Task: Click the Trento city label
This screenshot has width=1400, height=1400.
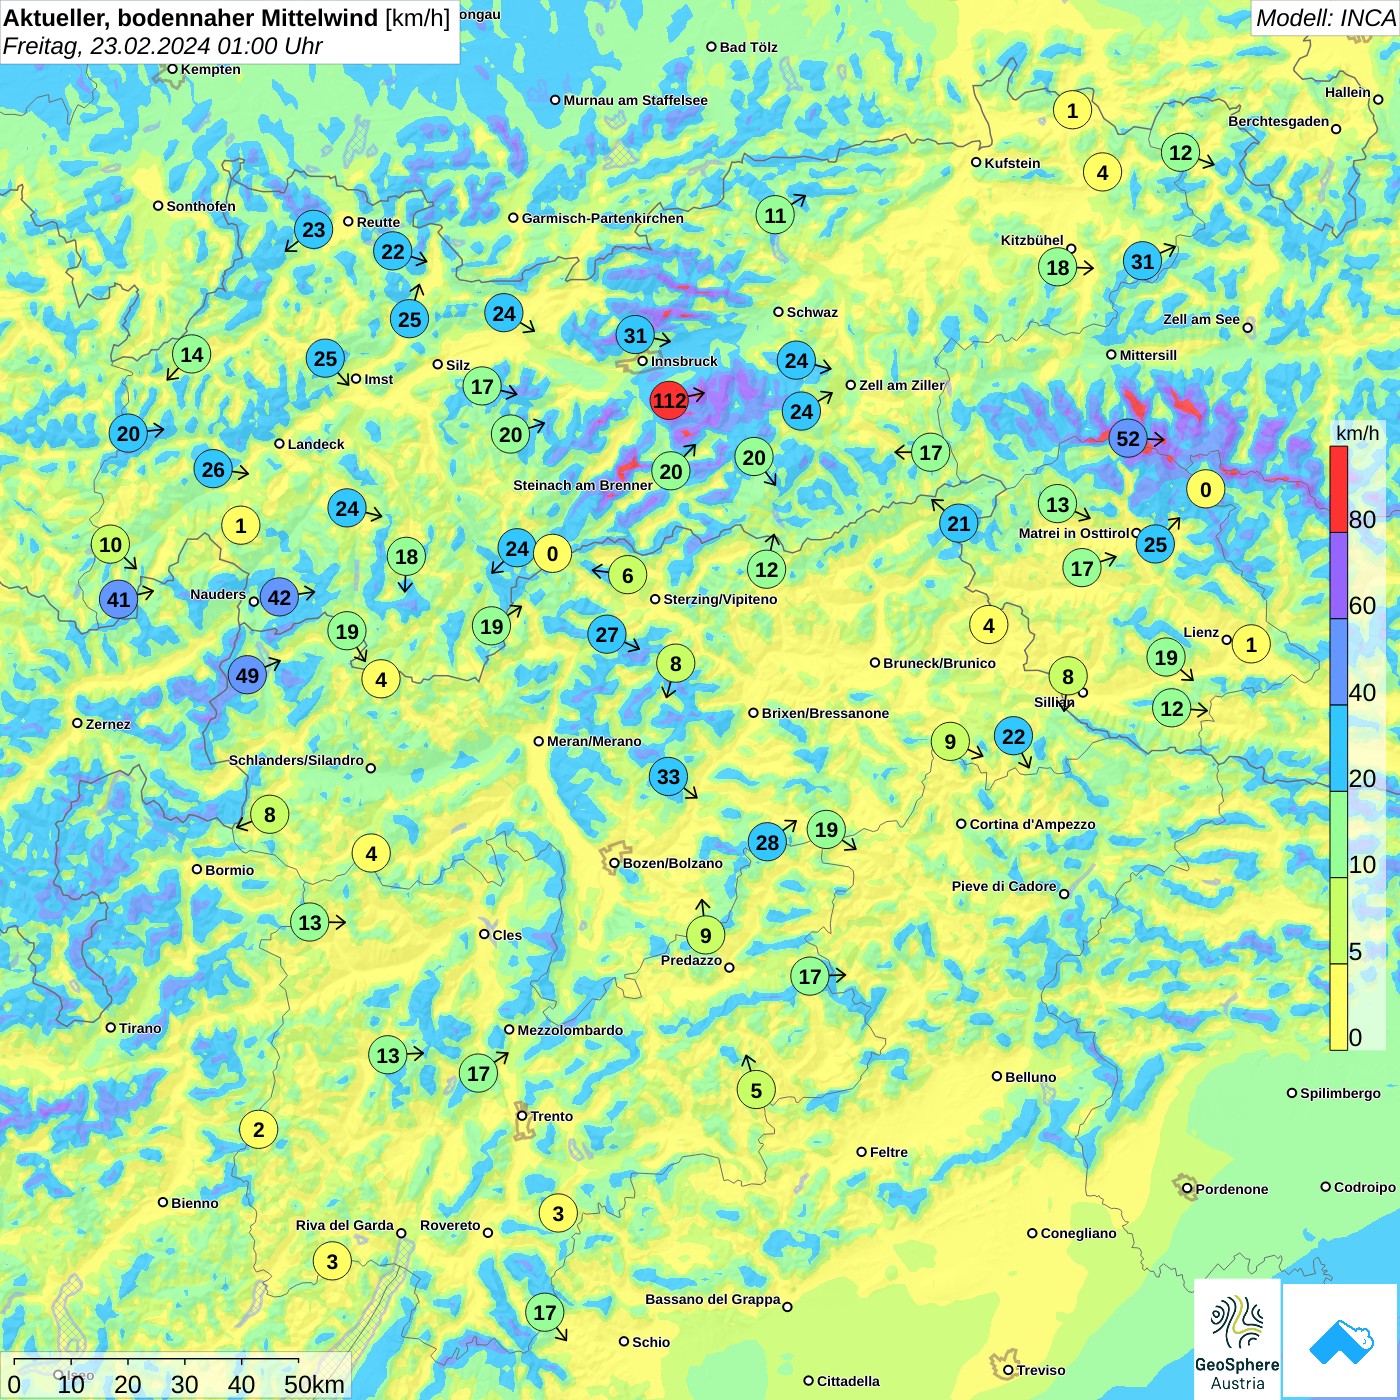Action: tap(552, 1116)
